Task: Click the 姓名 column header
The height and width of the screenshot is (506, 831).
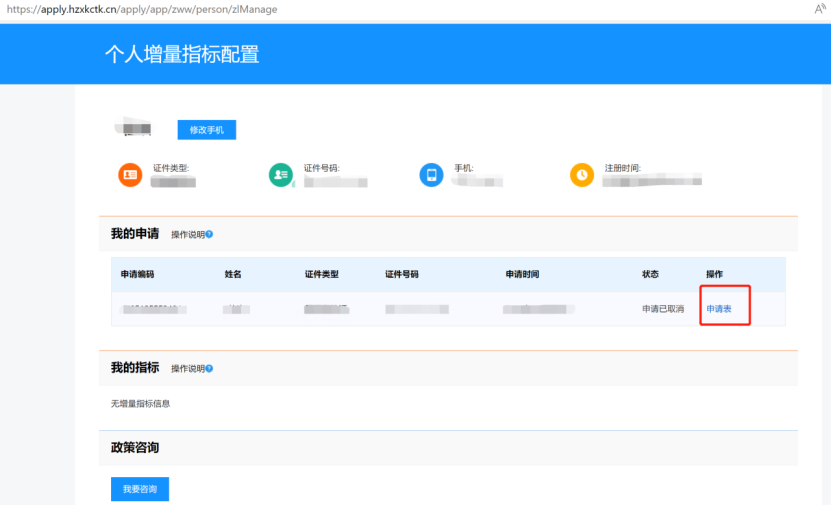Action: tap(233, 274)
